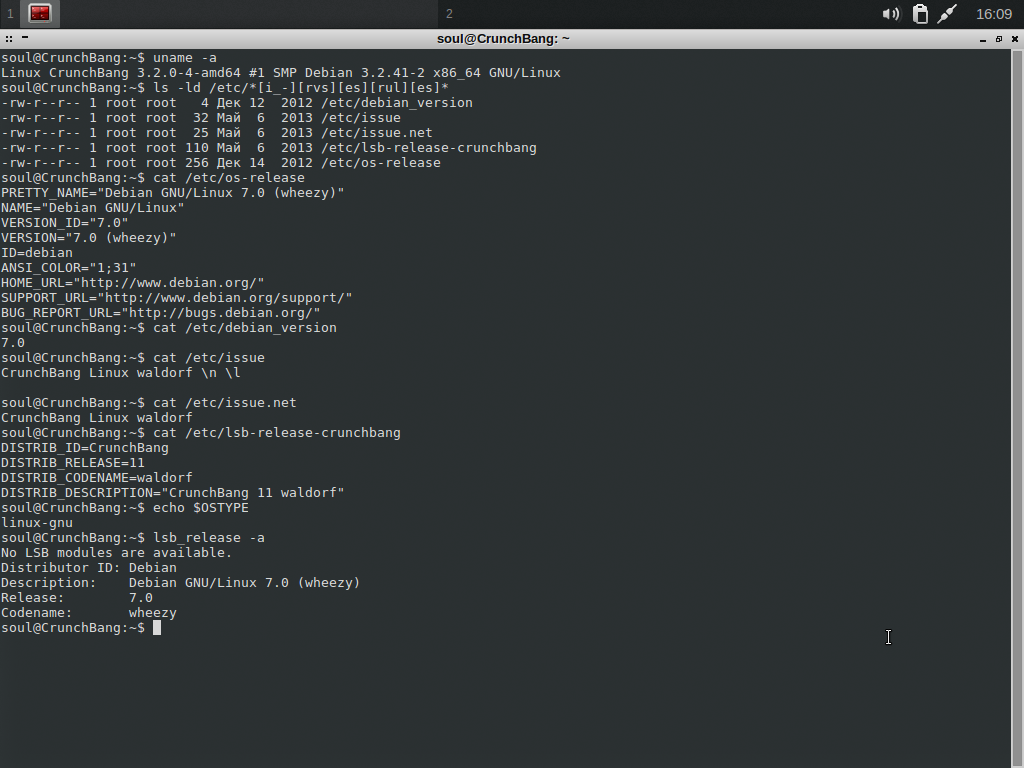Click the 'Distributor ID: Debian' line
1024x768 pixels.
pos(89,568)
